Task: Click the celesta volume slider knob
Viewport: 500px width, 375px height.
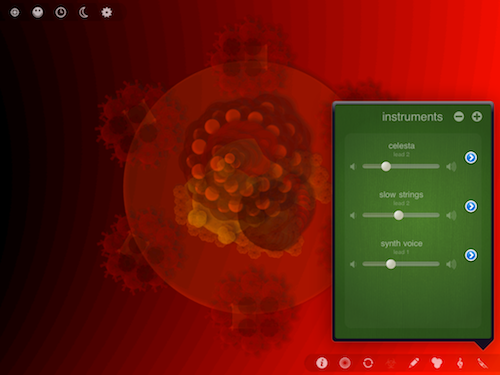Action: [386, 166]
